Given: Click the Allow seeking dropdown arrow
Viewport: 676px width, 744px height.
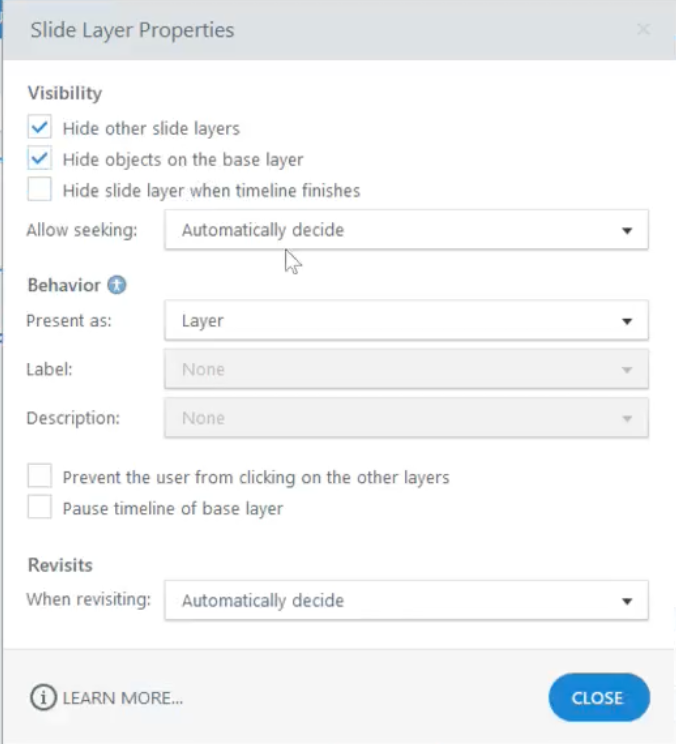Looking at the screenshot, I should [627, 230].
